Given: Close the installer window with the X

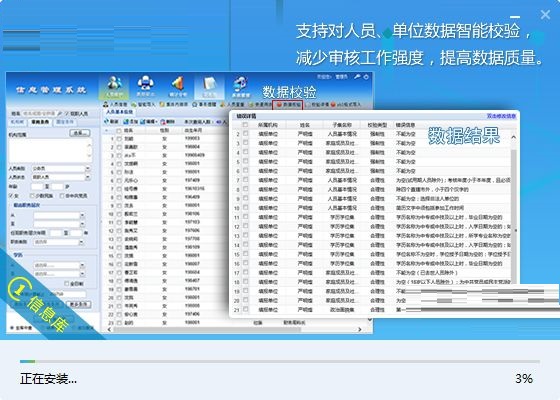Looking at the screenshot, I should tap(545, 15).
